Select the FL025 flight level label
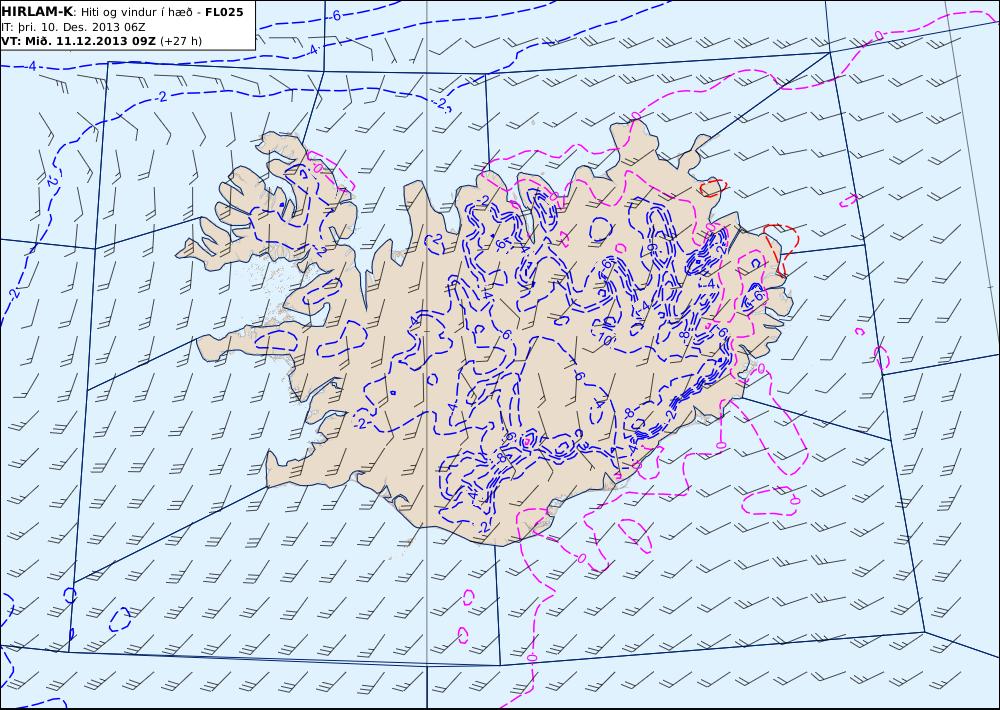Image resolution: width=1000 pixels, height=710 pixels. (x=224, y=12)
